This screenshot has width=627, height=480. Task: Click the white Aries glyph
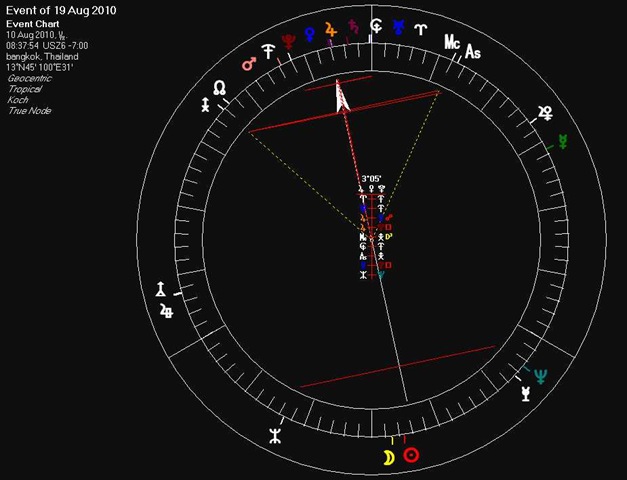point(421,29)
